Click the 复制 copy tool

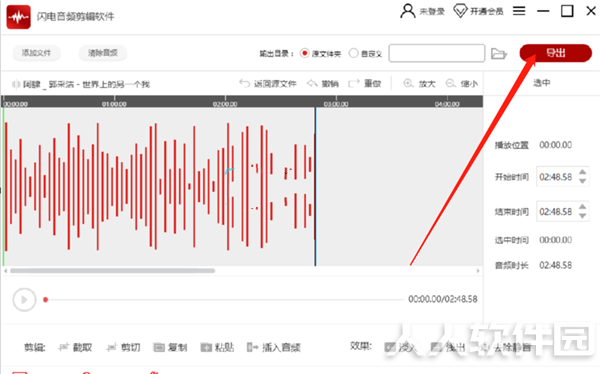pyautogui.click(x=170, y=347)
